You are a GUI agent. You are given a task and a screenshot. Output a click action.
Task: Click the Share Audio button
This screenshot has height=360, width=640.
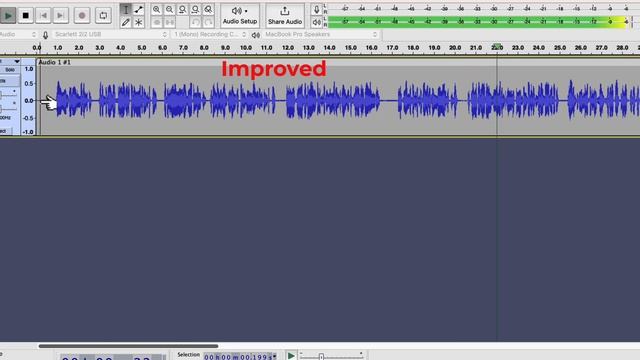click(285, 16)
